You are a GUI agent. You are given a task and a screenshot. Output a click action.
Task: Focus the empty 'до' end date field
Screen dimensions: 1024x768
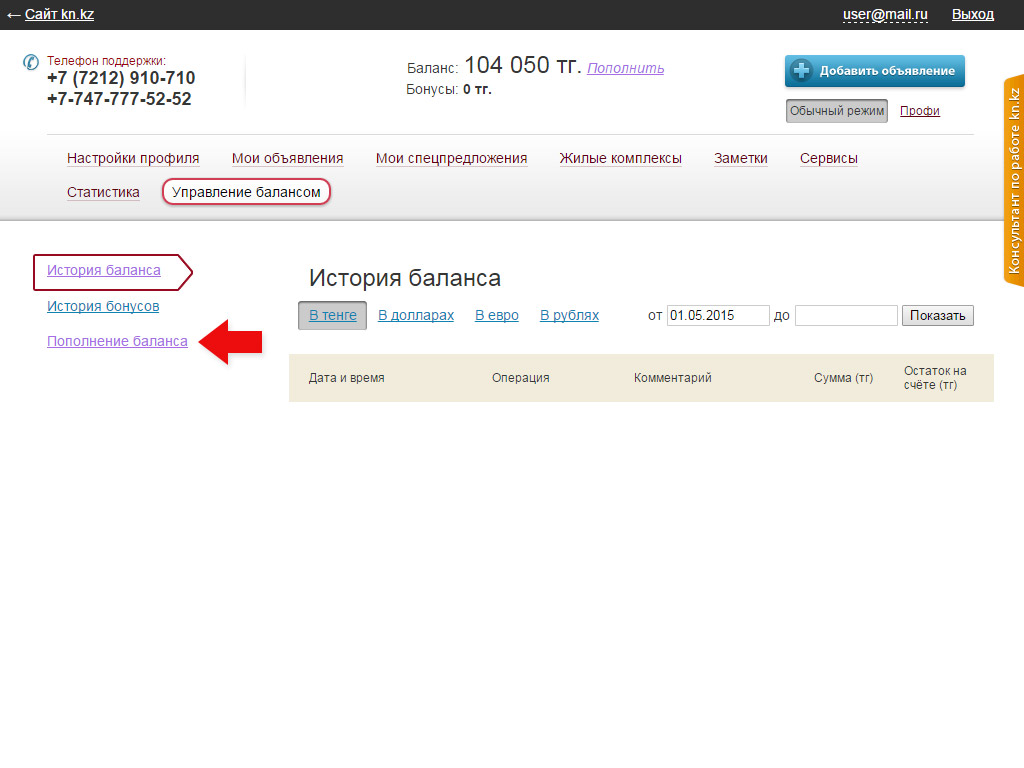845,316
